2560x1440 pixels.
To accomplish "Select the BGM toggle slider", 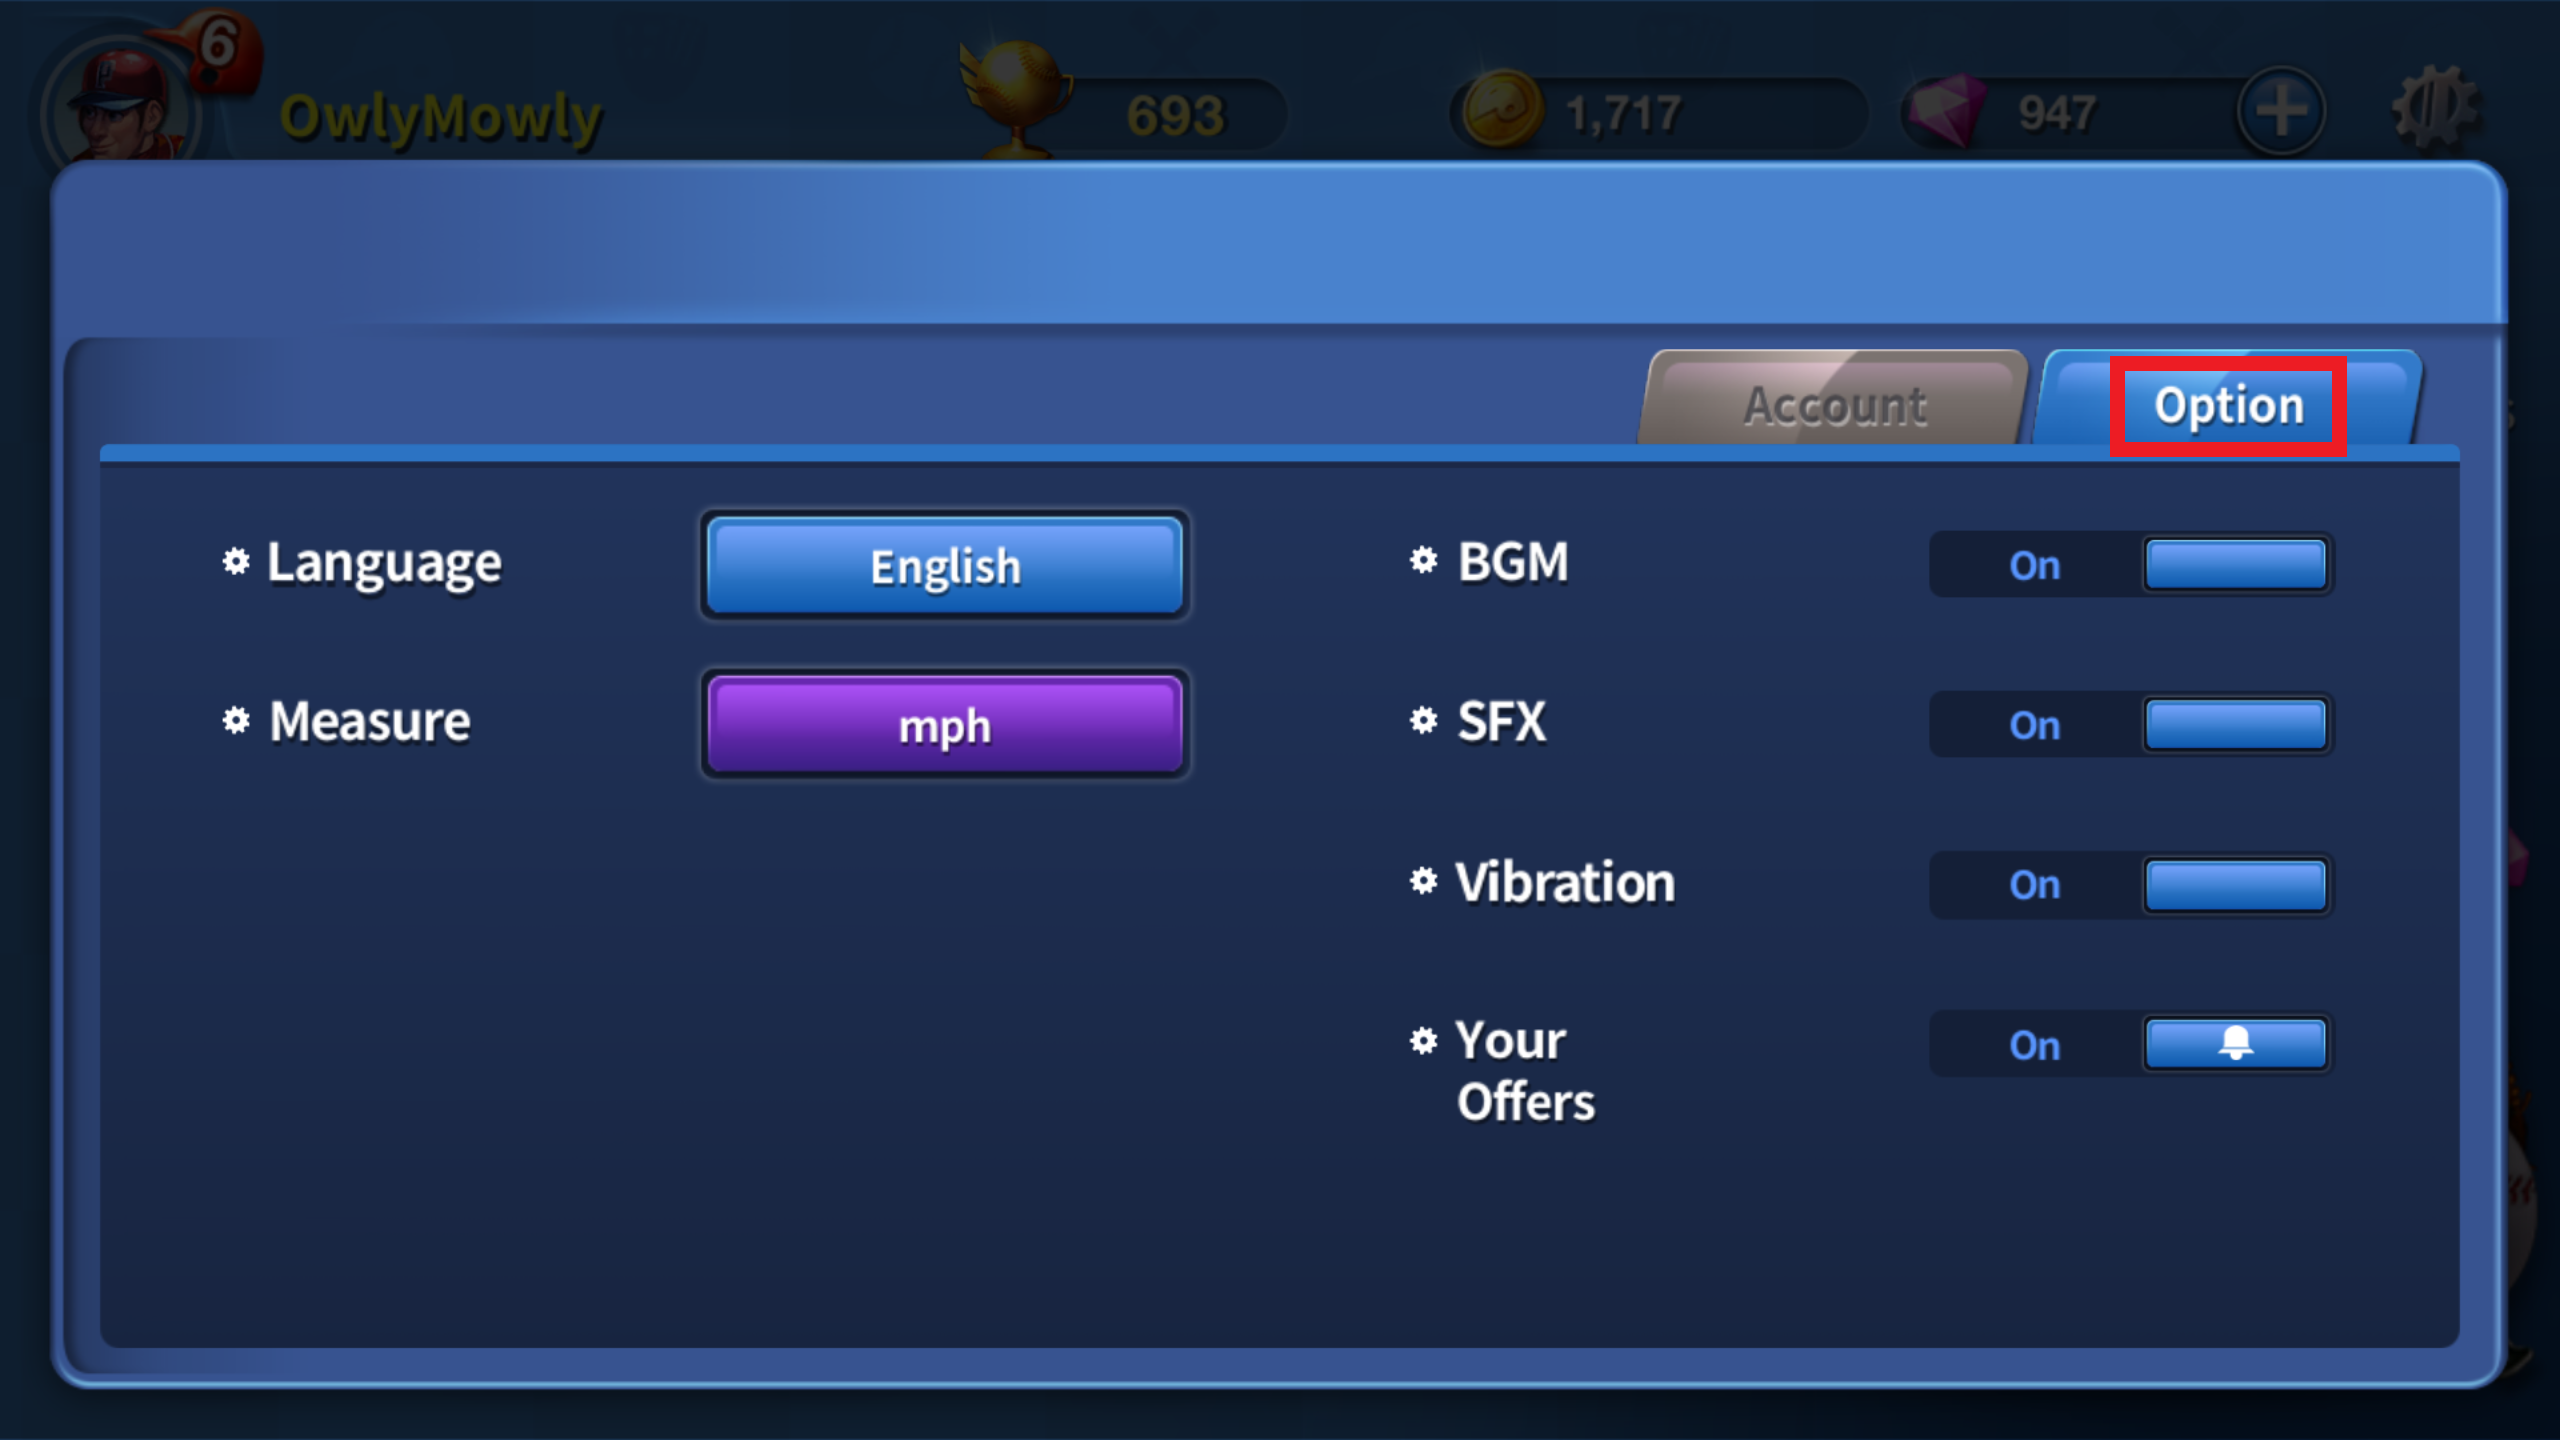I will (2236, 563).
